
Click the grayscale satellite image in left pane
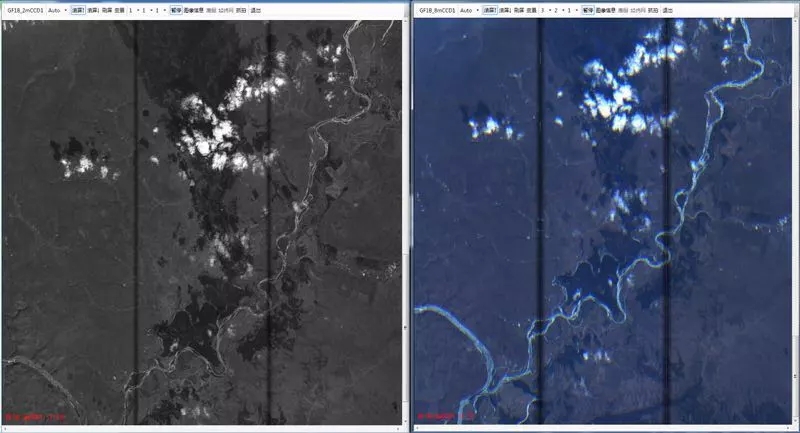coord(200,220)
